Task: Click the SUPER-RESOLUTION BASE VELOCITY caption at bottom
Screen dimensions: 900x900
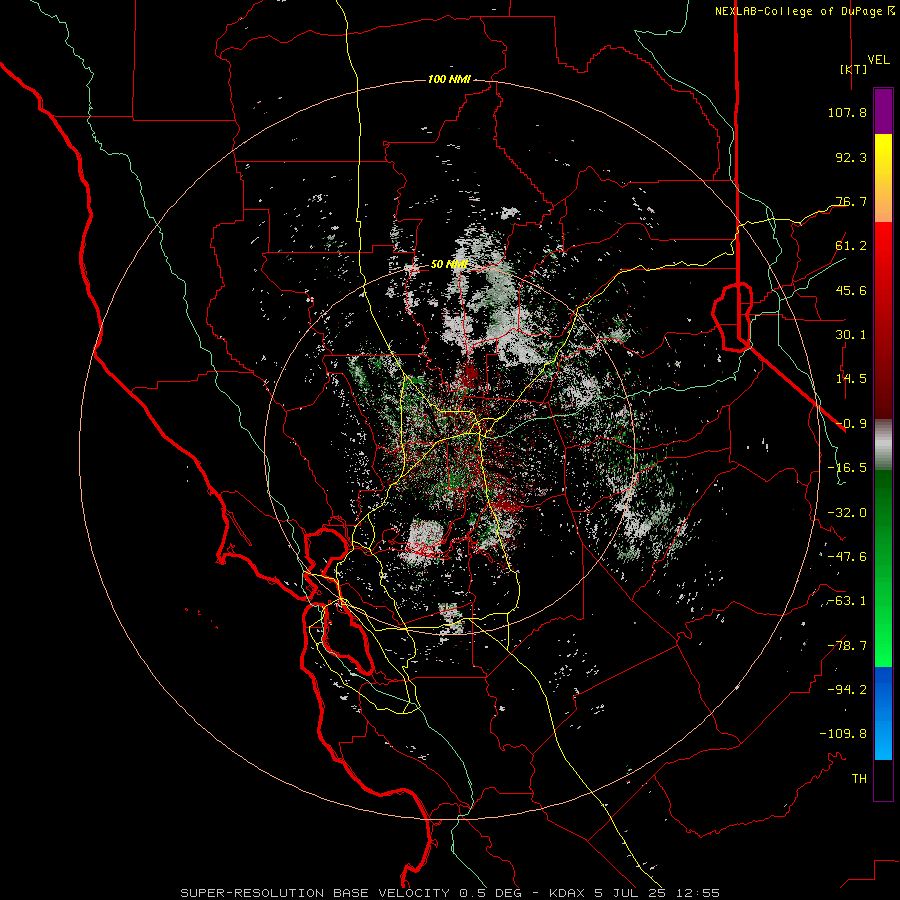Action: tap(450, 893)
